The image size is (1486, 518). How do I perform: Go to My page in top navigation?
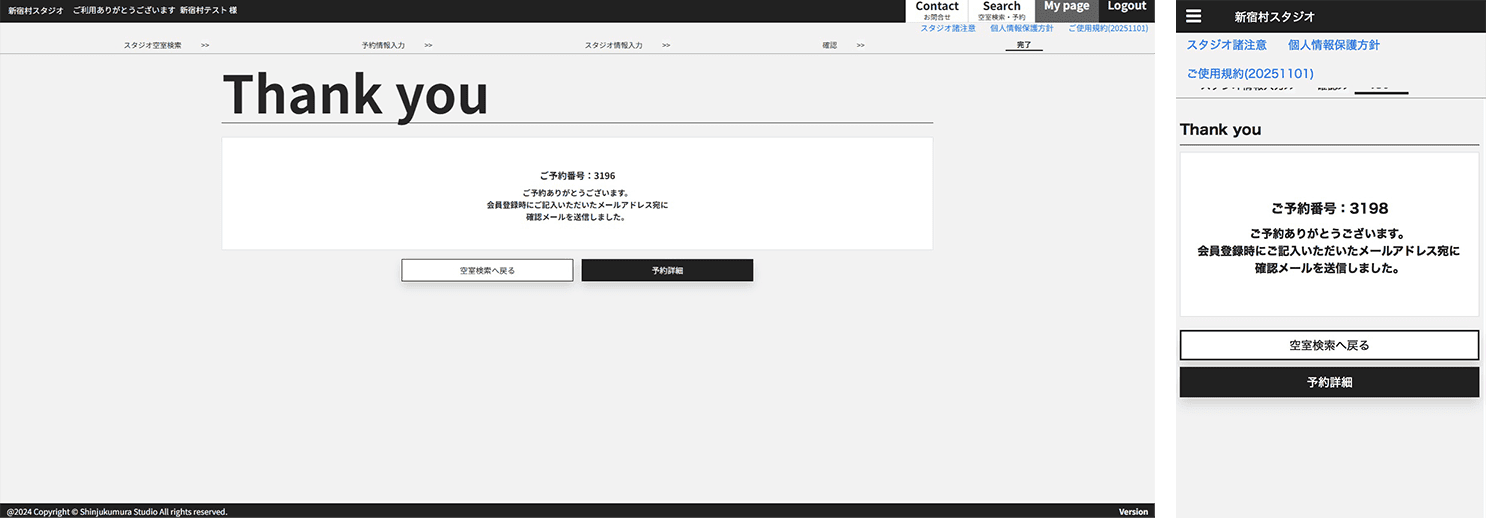pos(1066,8)
